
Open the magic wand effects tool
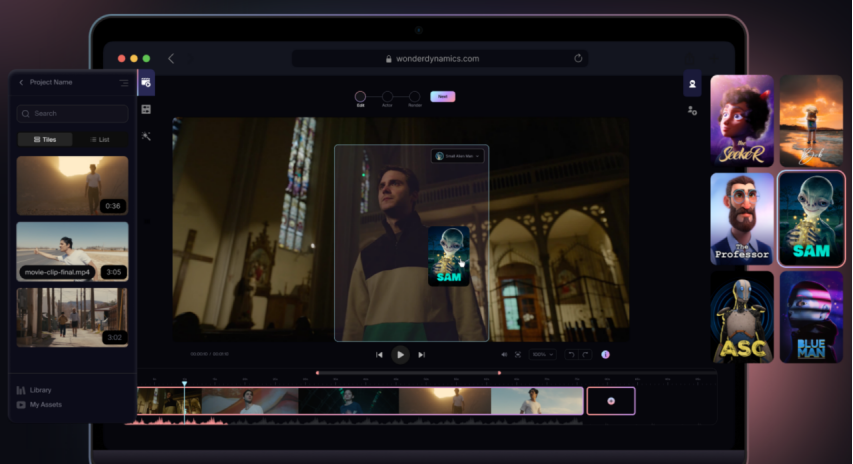(146, 136)
